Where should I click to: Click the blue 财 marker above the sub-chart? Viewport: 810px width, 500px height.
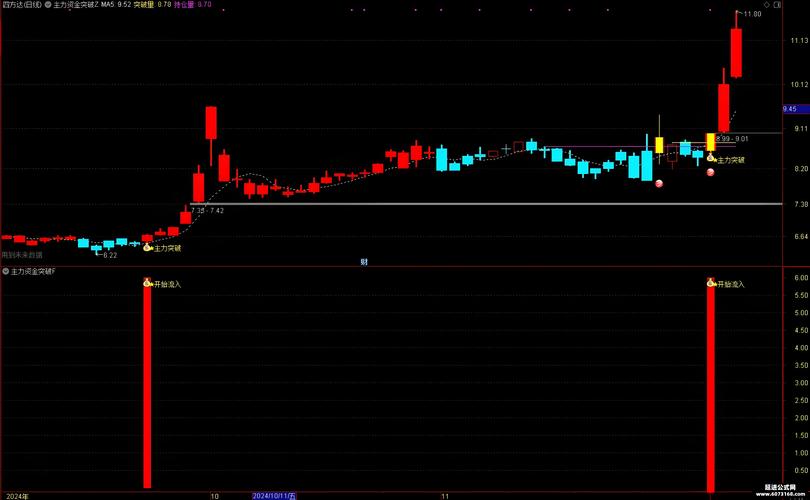(x=363, y=262)
